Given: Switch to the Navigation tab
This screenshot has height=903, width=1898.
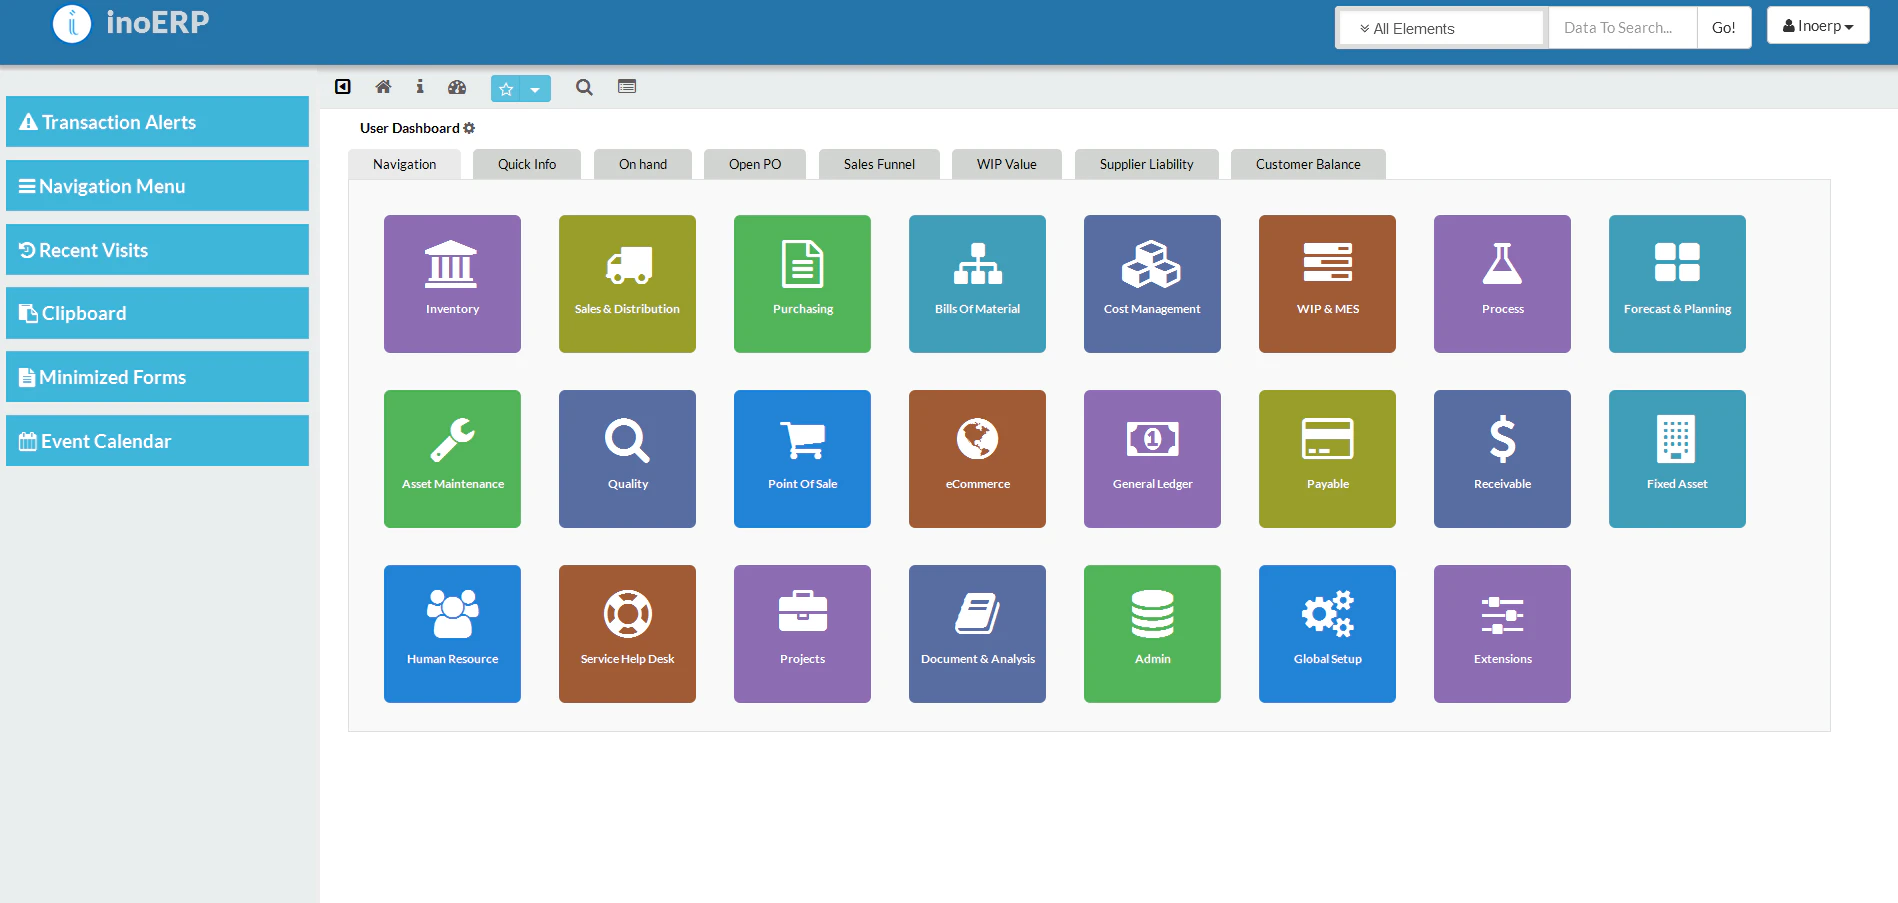Looking at the screenshot, I should (x=404, y=164).
